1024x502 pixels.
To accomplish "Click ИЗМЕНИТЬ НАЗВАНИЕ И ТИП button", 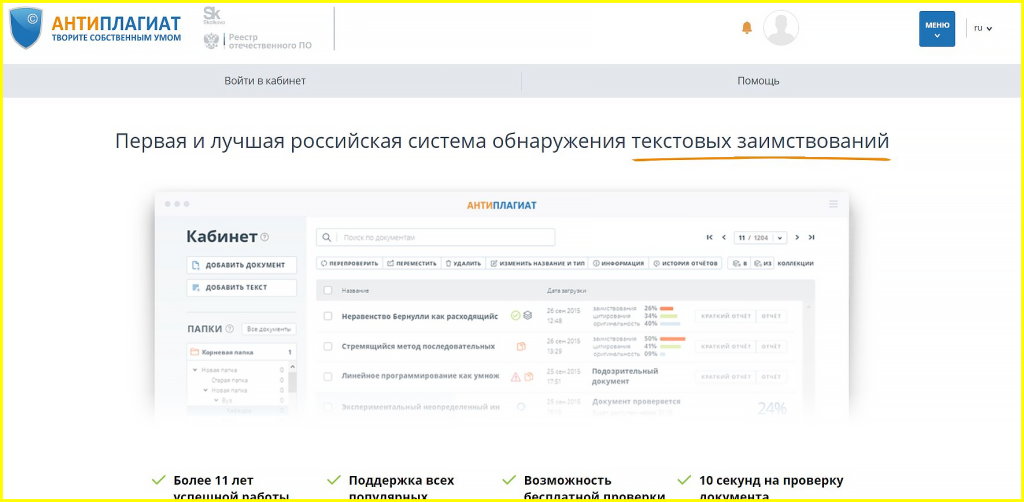I will (x=537, y=264).
